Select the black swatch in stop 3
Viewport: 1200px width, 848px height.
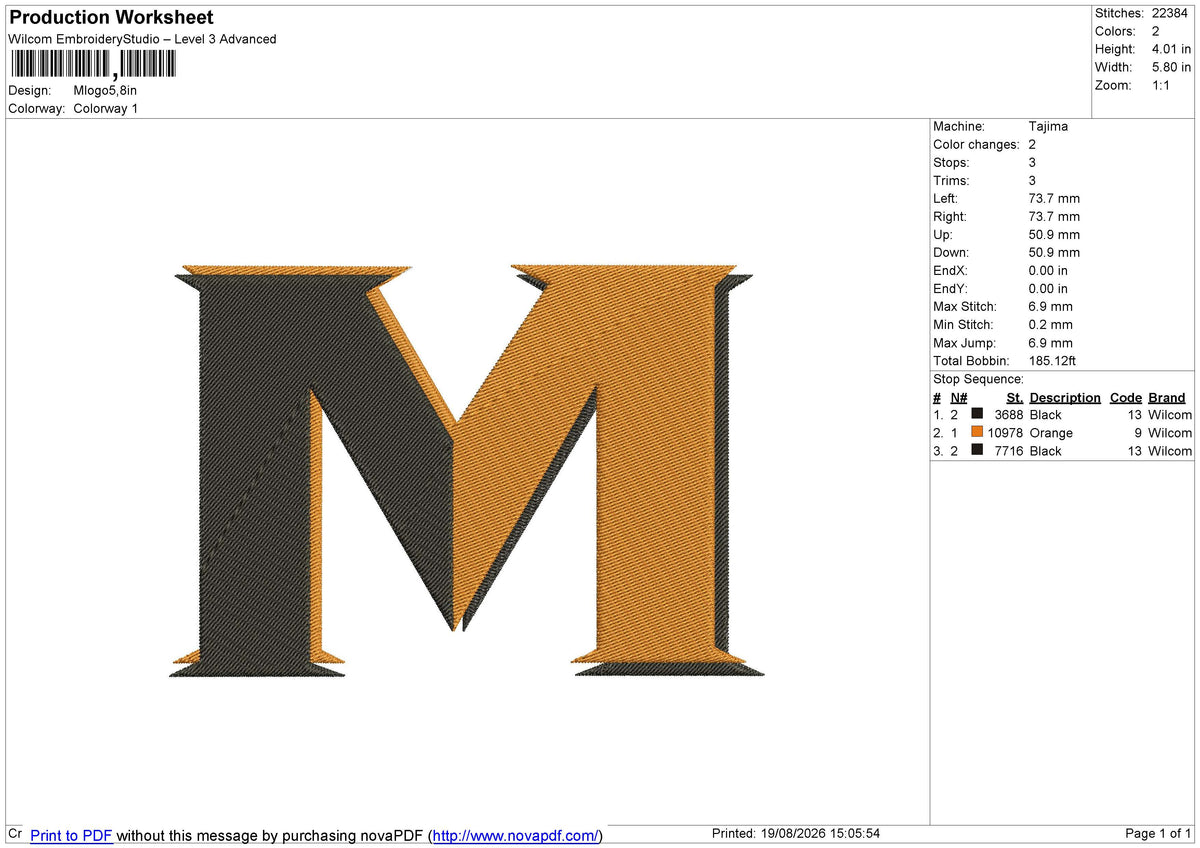pyautogui.click(x=977, y=450)
